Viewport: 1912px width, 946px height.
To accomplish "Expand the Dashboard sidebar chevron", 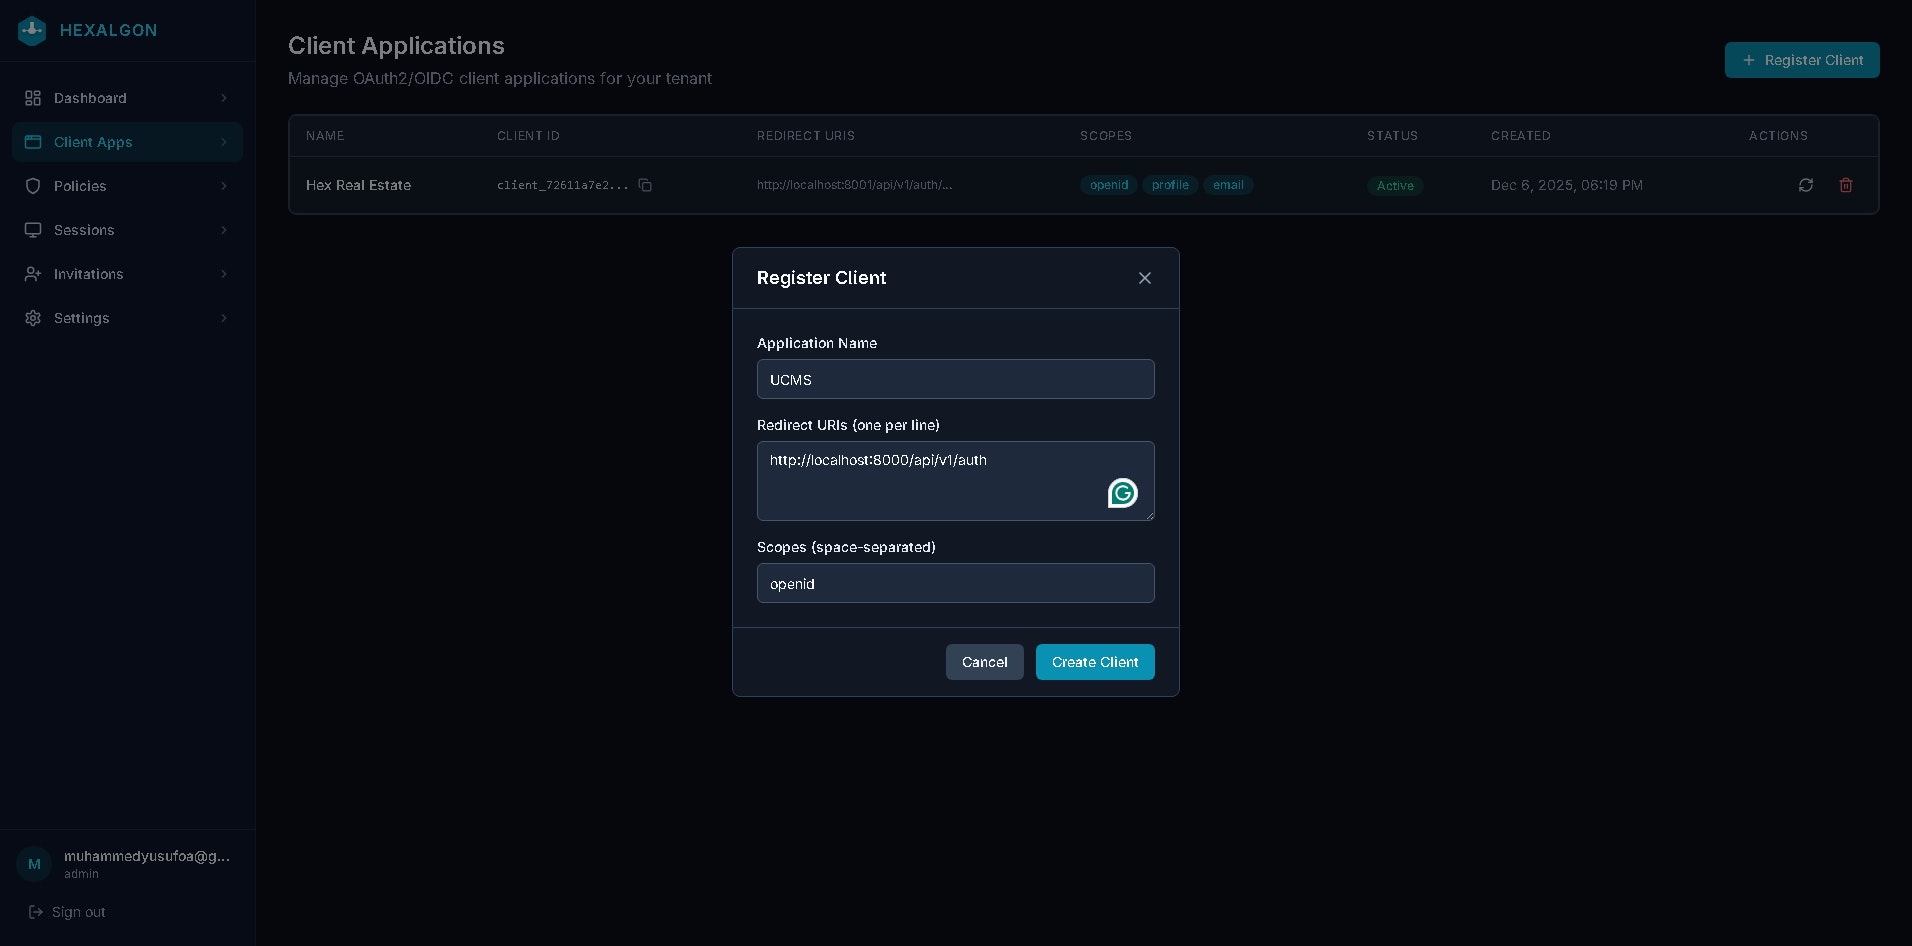I will (224, 98).
